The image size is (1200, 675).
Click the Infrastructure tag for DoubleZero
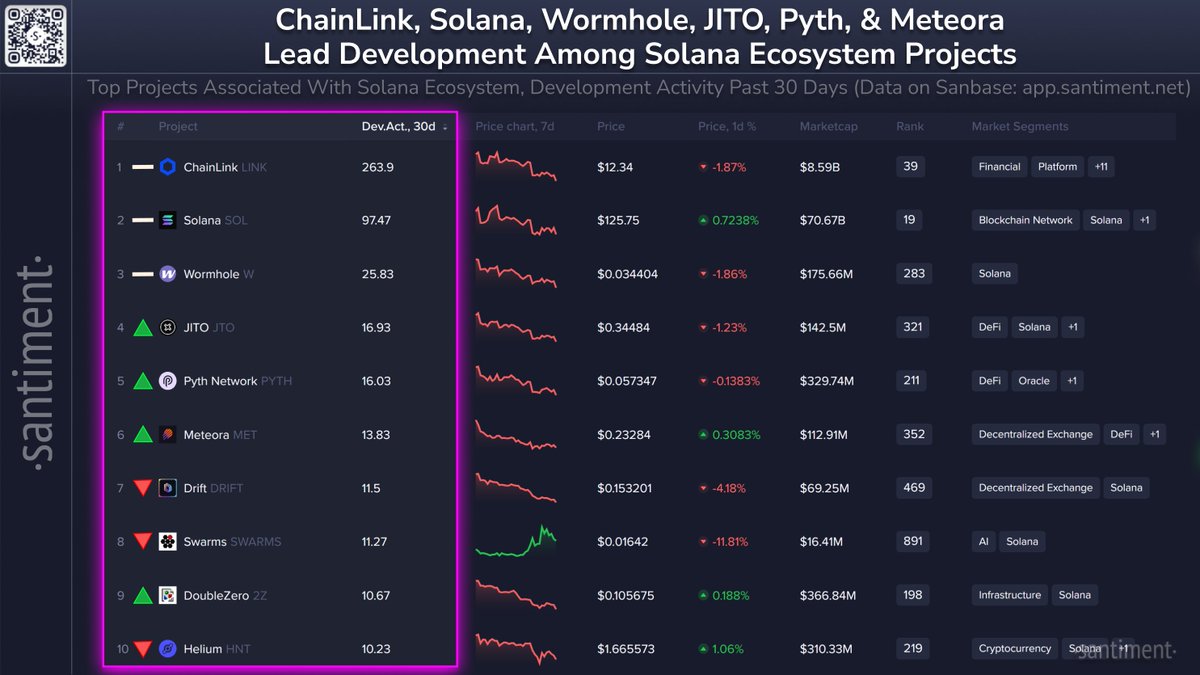click(1009, 595)
